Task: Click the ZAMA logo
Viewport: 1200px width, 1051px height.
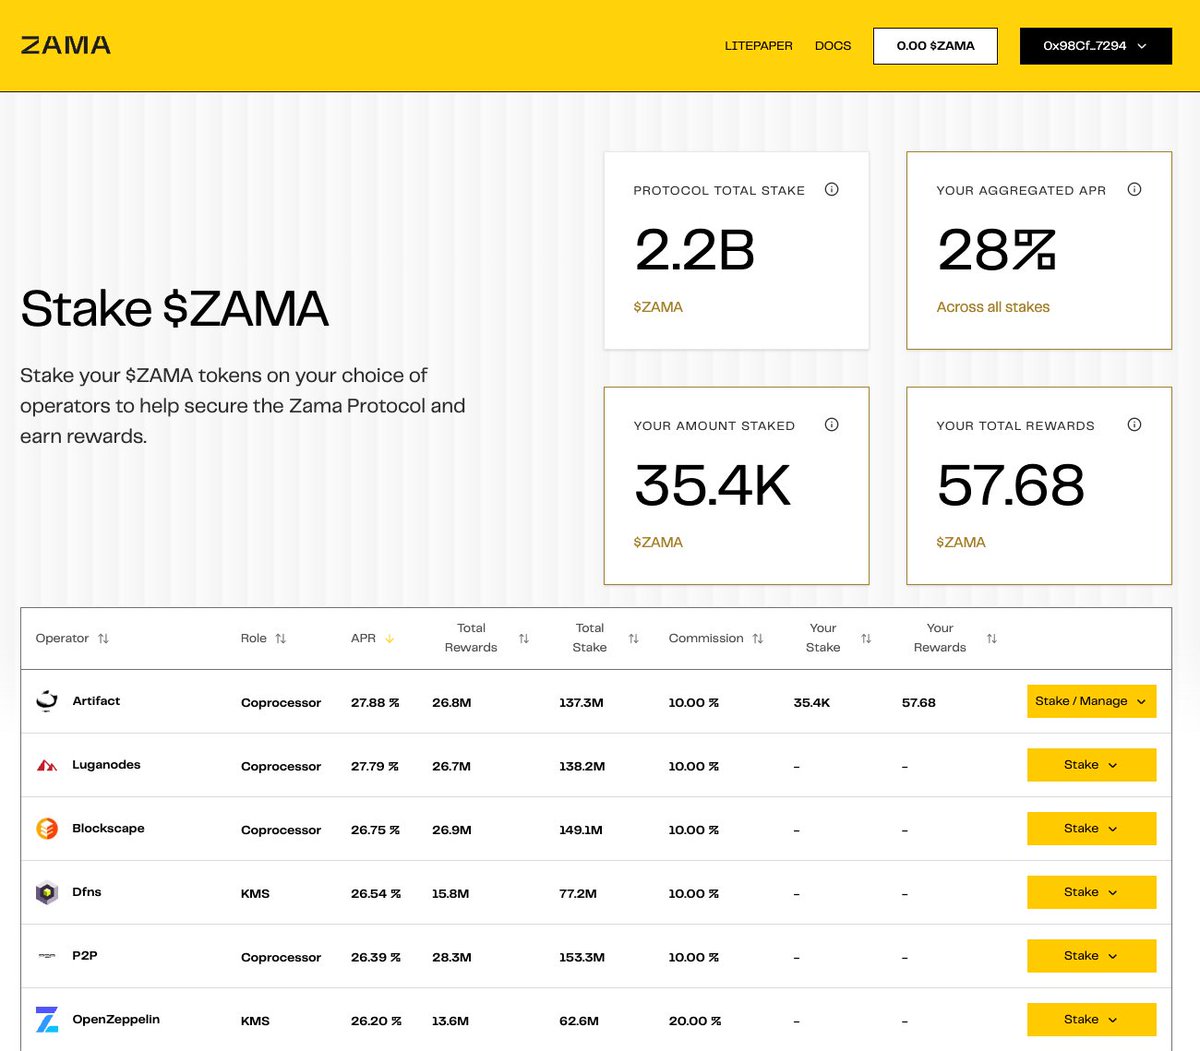Action: click(x=66, y=45)
